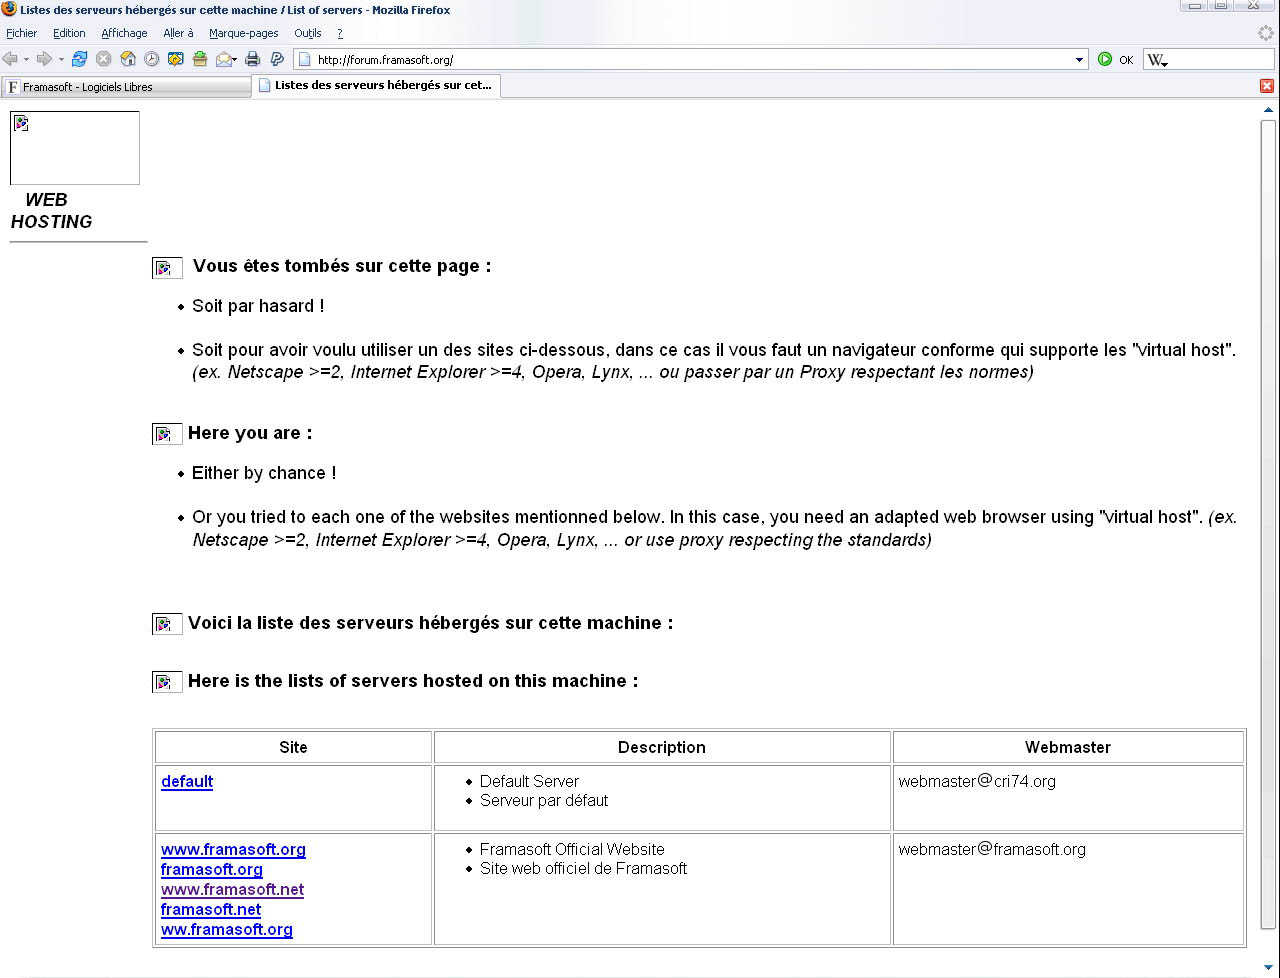This screenshot has height=978, width=1280.
Task: Open the Fichier menu
Action: point(21,33)
